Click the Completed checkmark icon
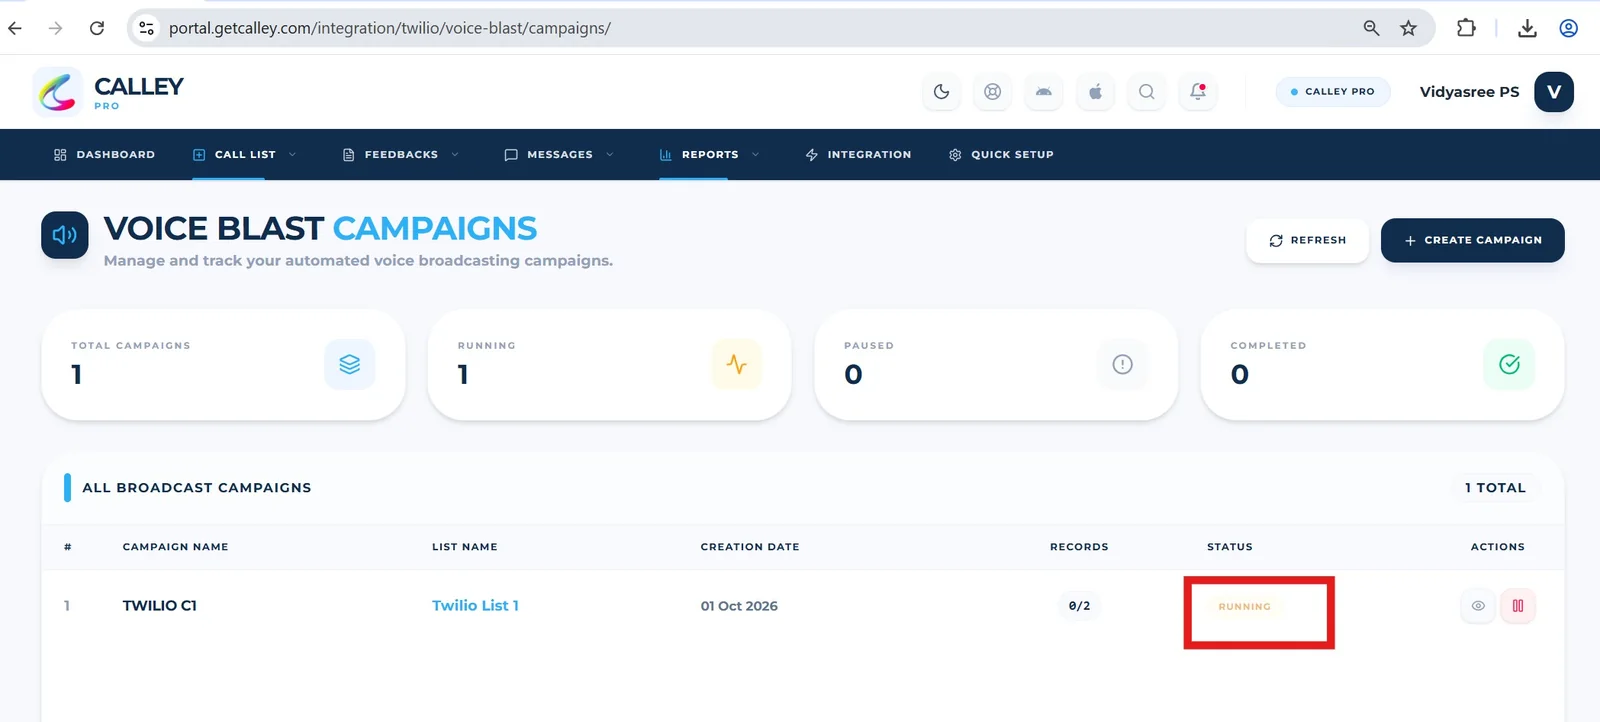1600x722 pixels. 1510,365
